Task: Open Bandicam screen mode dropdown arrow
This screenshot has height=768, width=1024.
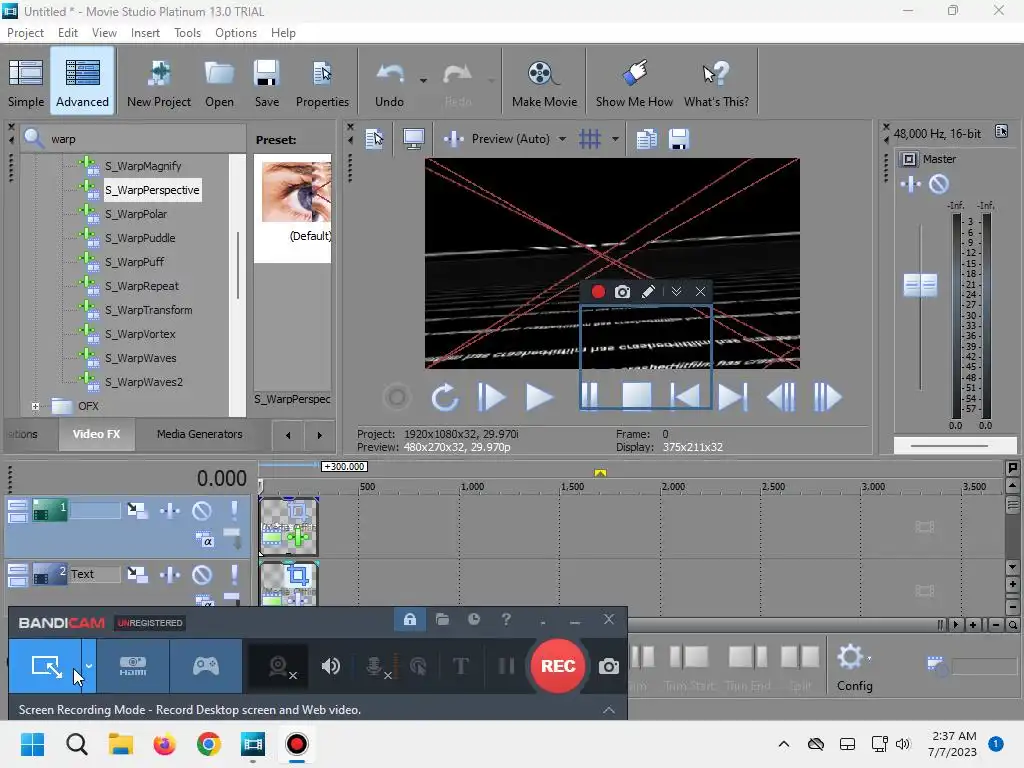Action: (89, 666)
